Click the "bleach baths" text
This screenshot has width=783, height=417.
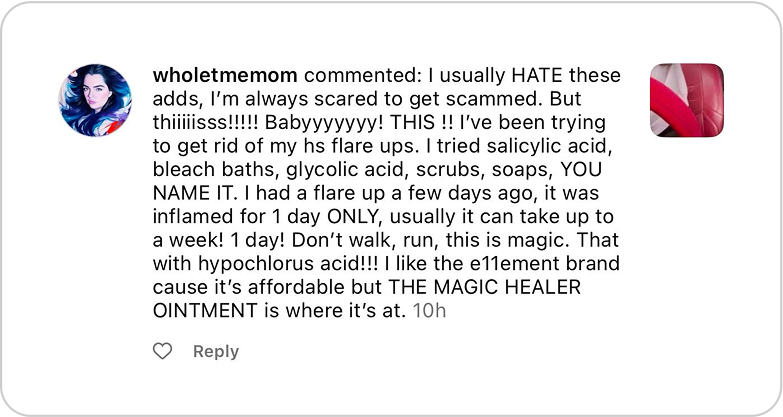(x=211, y=170)
